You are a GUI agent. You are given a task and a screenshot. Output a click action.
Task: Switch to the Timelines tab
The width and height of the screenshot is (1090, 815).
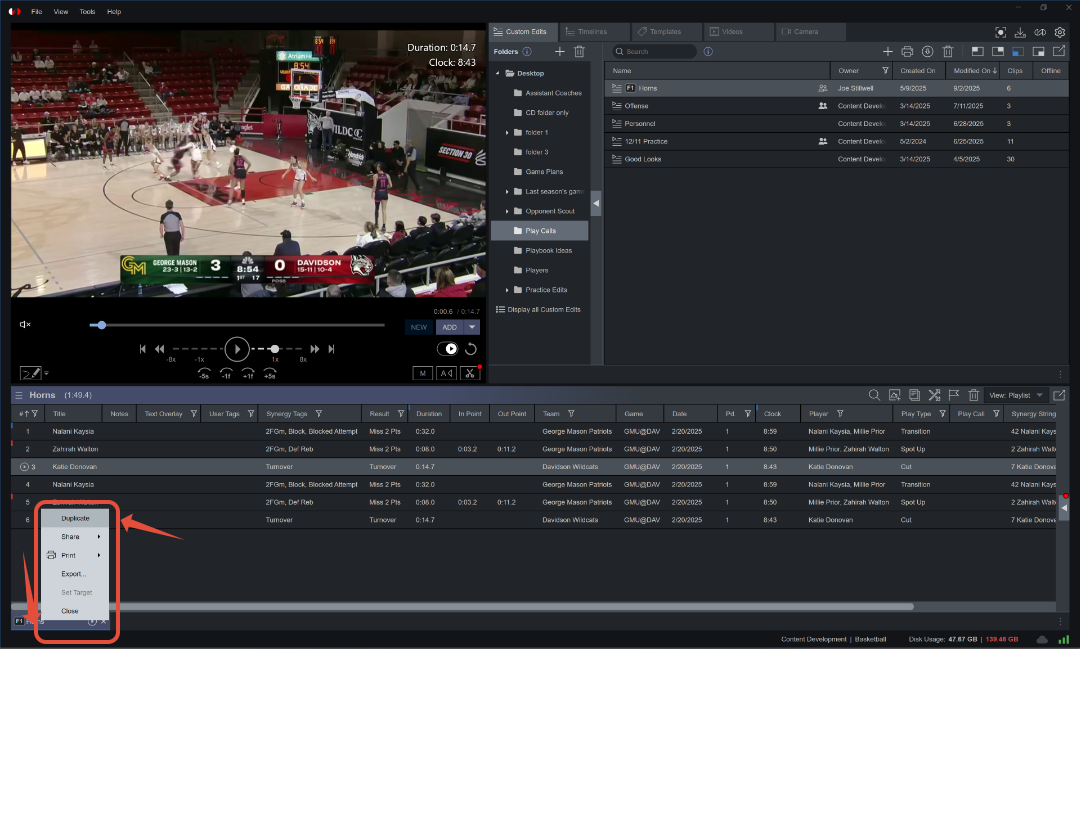coord(594,32)
